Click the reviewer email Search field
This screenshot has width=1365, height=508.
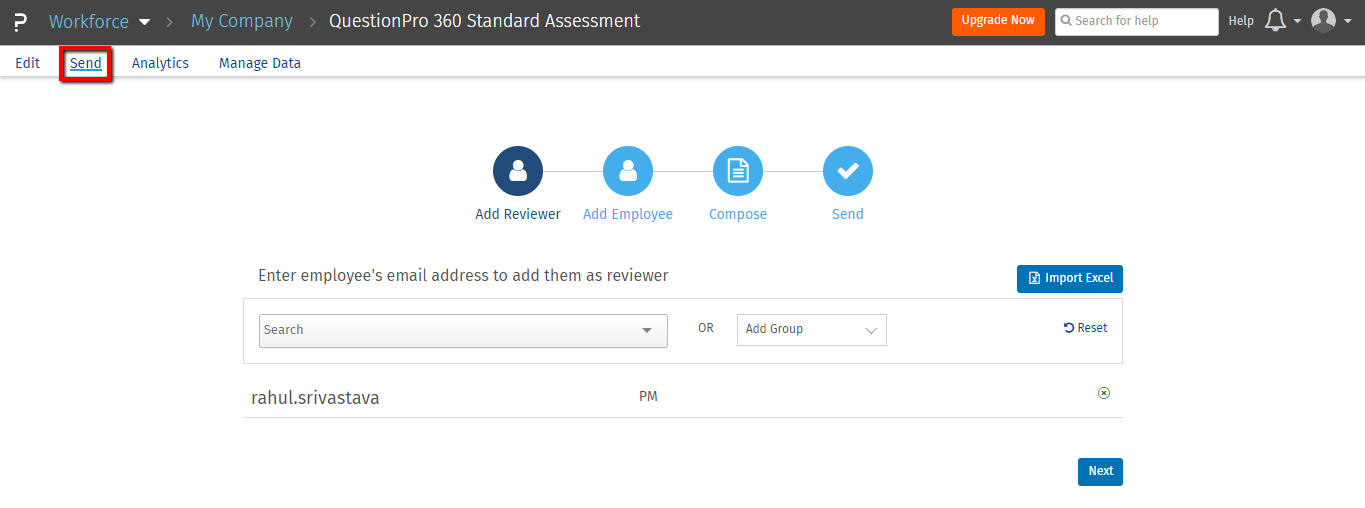[x=463, y=330]
